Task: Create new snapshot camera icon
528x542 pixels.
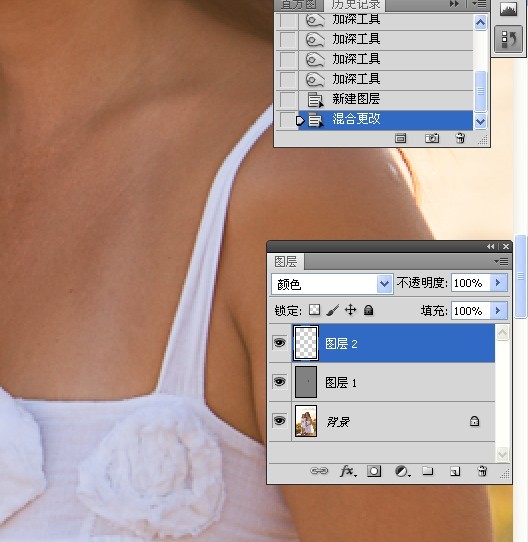Action: [432, 138]
